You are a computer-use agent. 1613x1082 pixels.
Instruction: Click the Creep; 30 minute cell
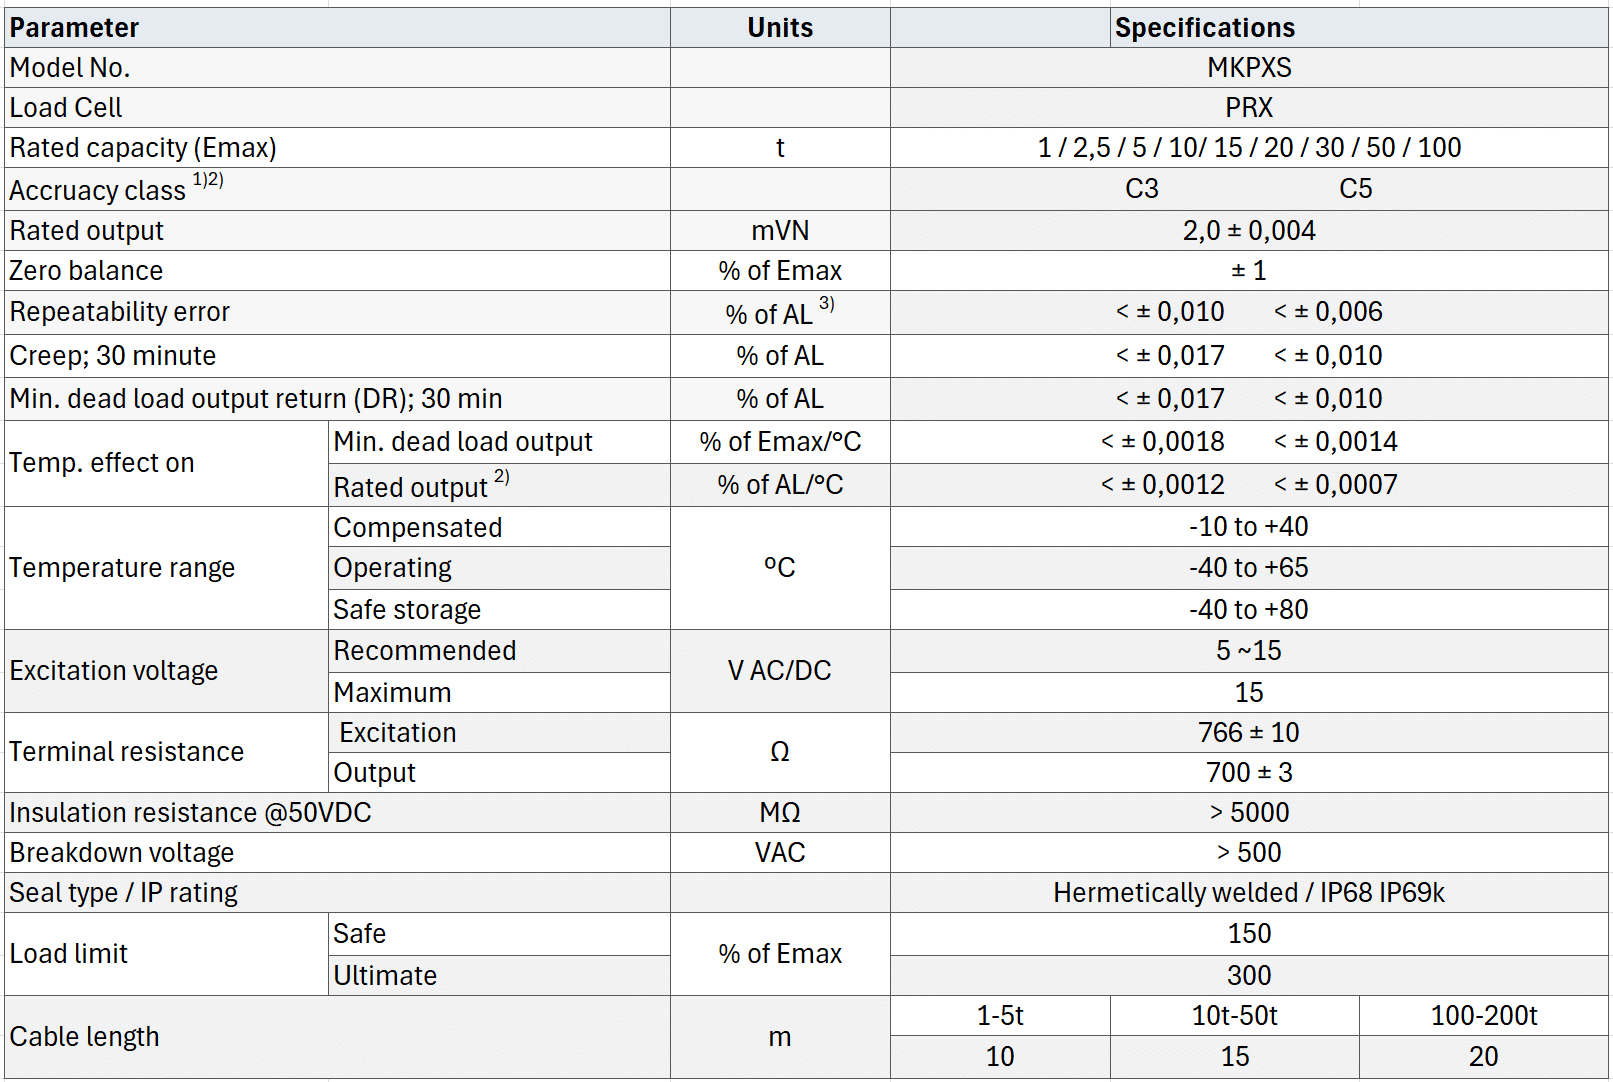click(x=113, y=356)
